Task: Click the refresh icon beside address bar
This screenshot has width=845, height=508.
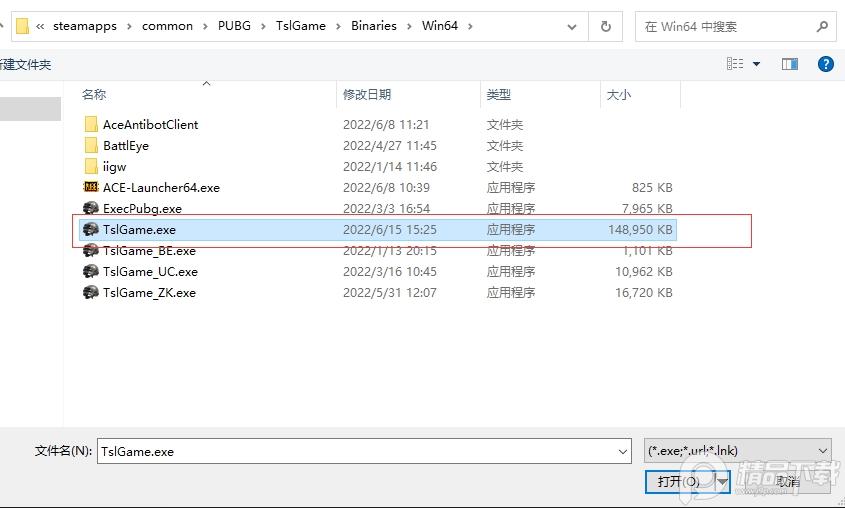Action: click(x=606, y=26)
